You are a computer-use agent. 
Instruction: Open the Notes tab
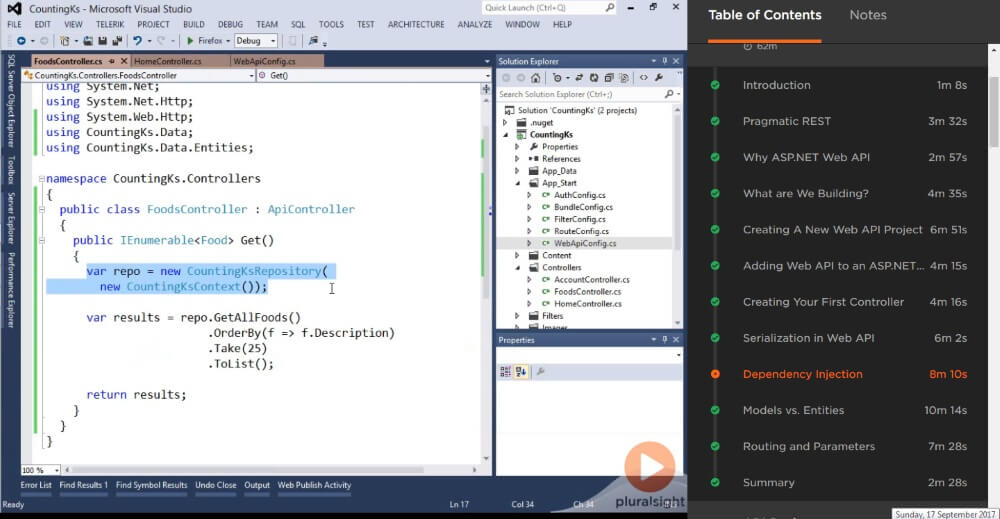(x=867, y=15)
